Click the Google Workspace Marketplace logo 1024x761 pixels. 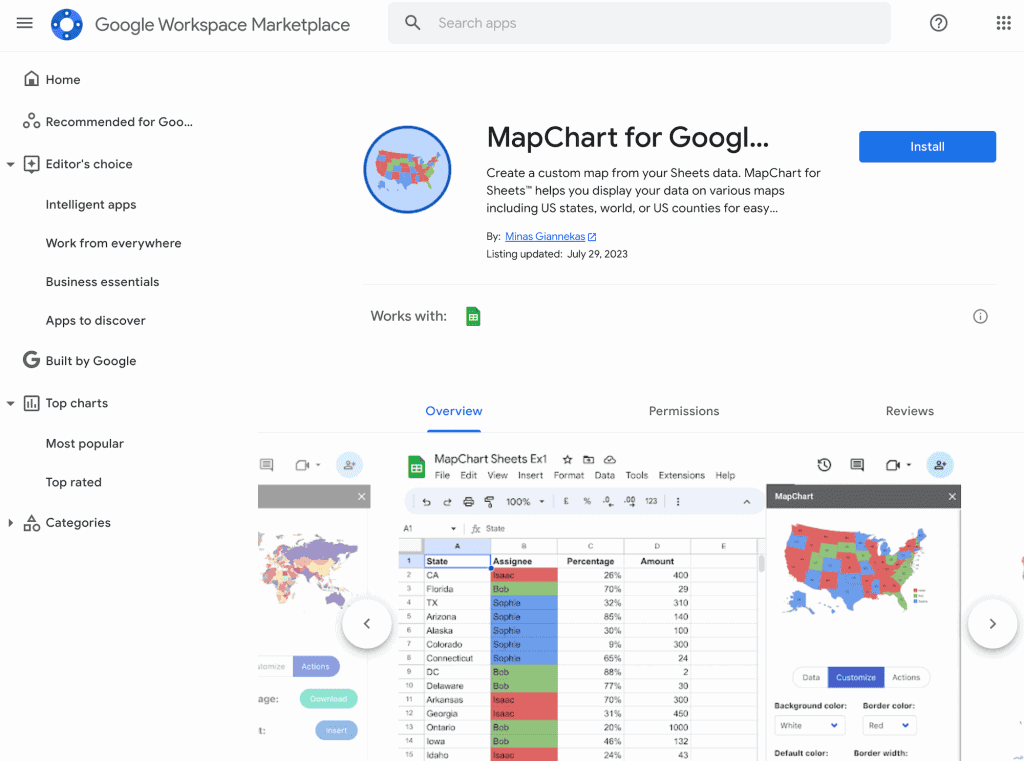click(67, 24)
